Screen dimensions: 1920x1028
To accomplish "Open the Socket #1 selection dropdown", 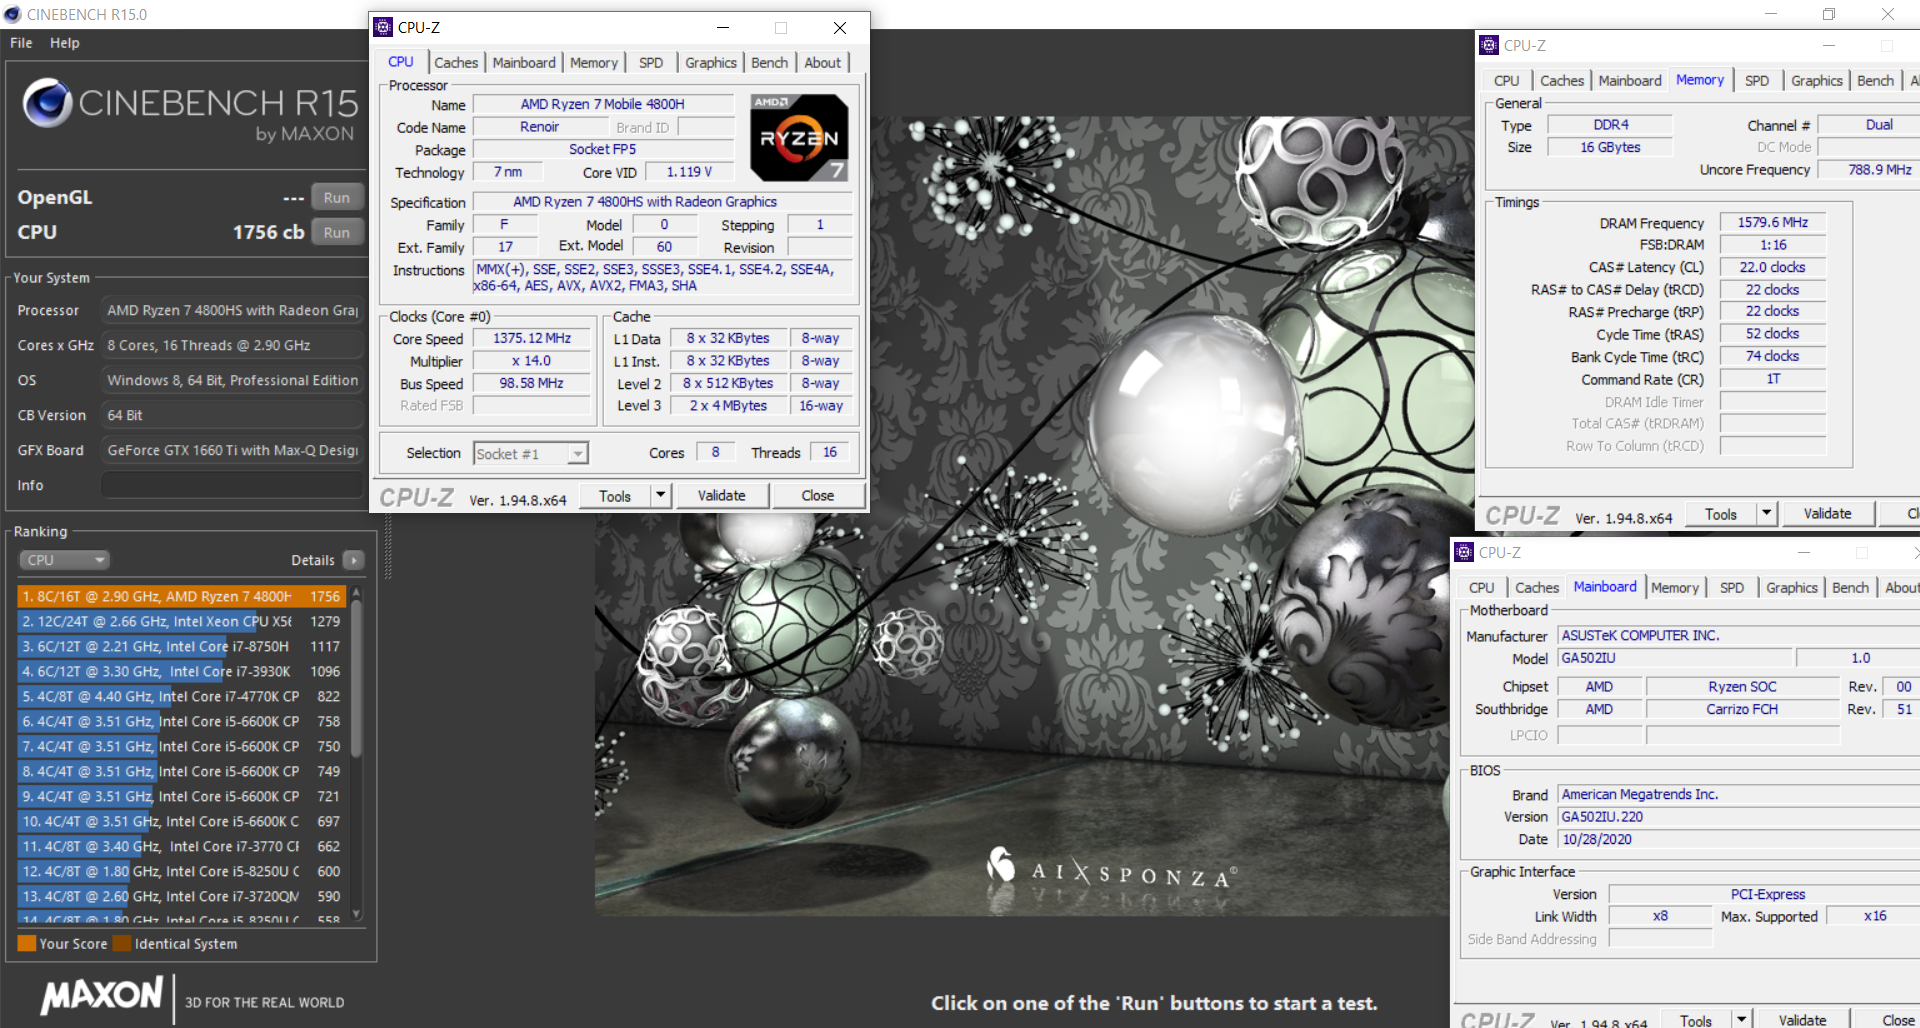I will (531, 453).
